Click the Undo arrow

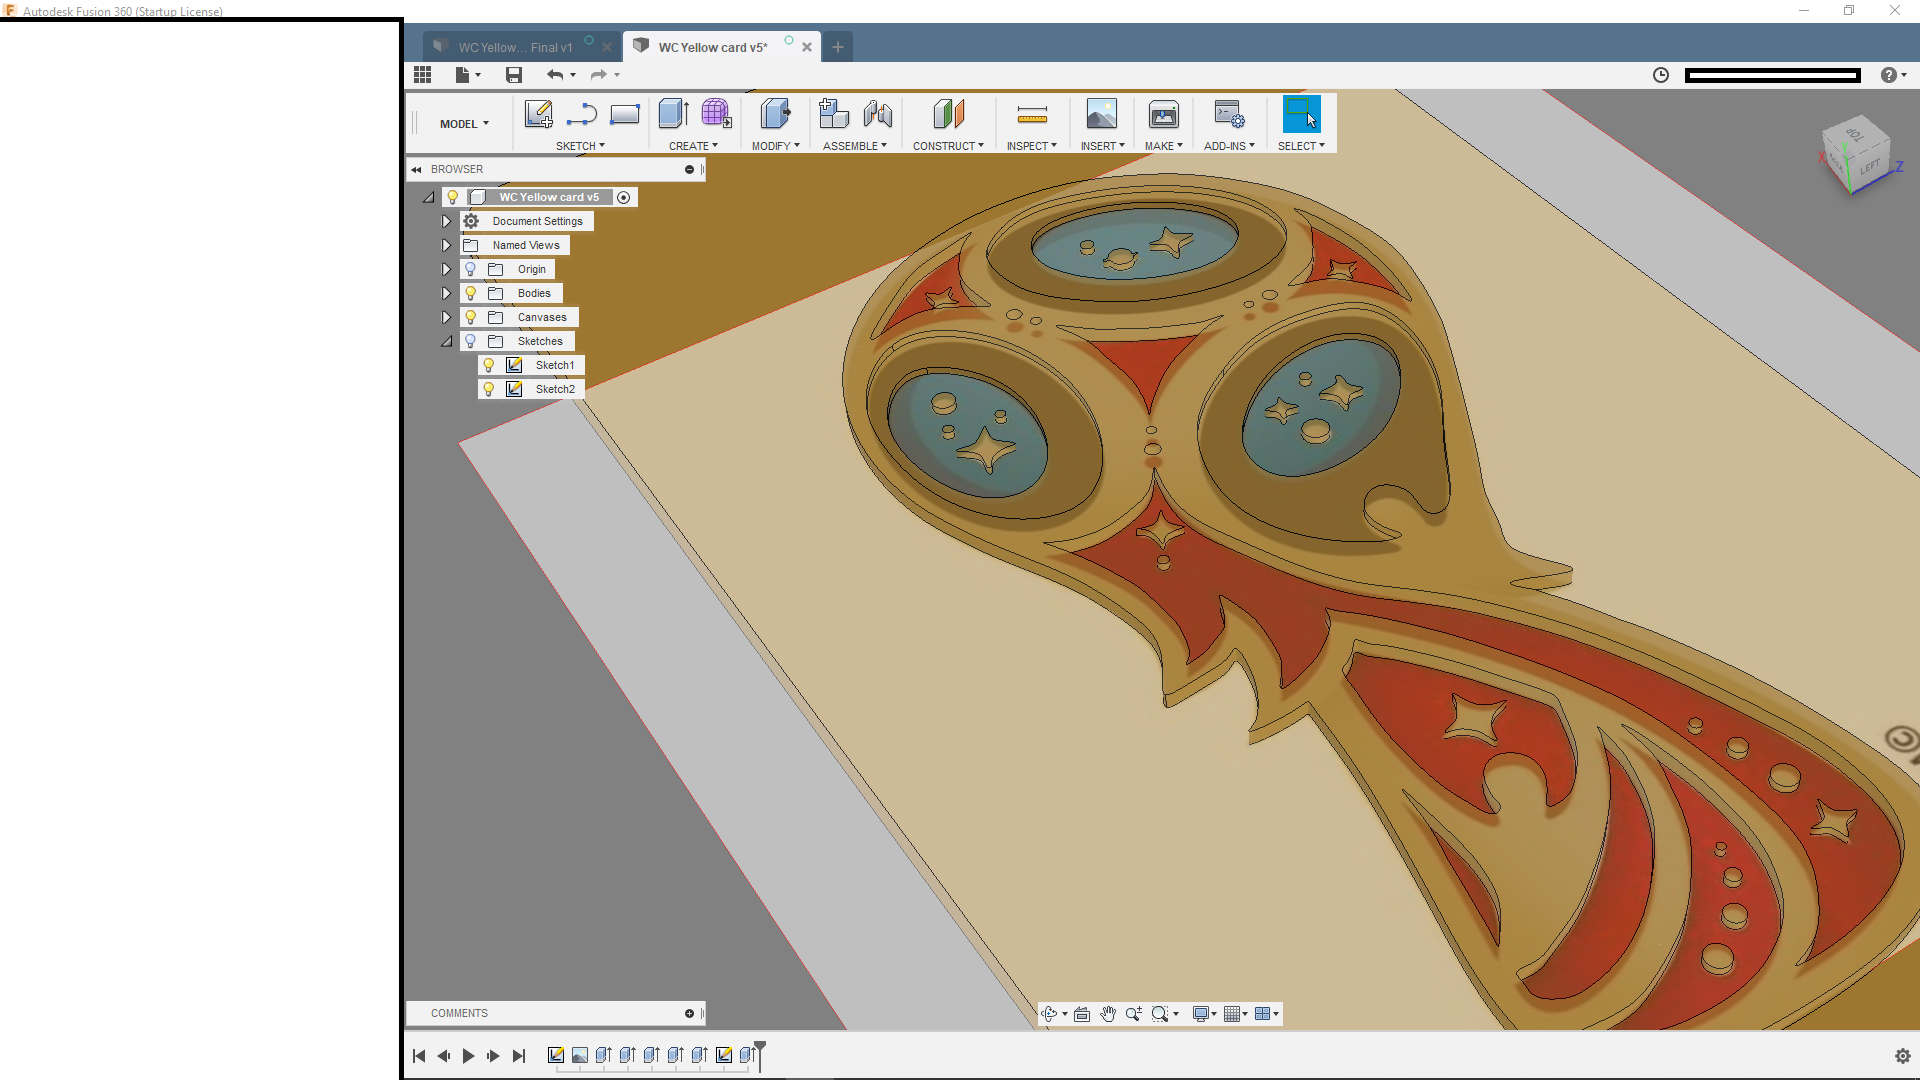click(x=555, y=75)
